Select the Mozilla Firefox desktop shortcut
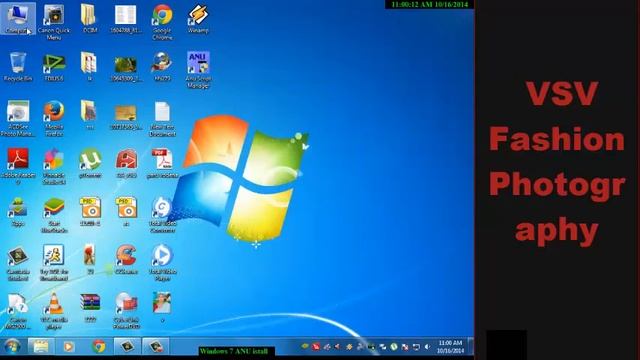Screen dimensions: 640x360 54,118
